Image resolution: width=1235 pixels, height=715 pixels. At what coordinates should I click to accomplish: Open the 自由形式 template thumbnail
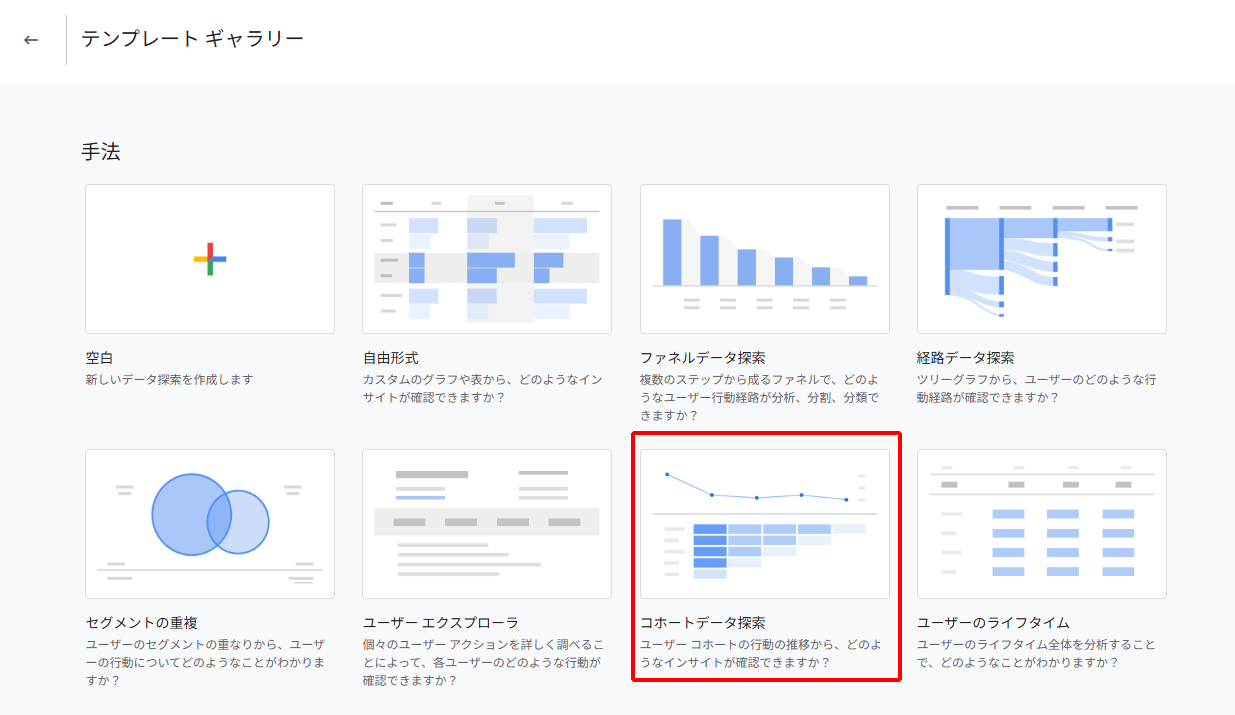[487, 259]
